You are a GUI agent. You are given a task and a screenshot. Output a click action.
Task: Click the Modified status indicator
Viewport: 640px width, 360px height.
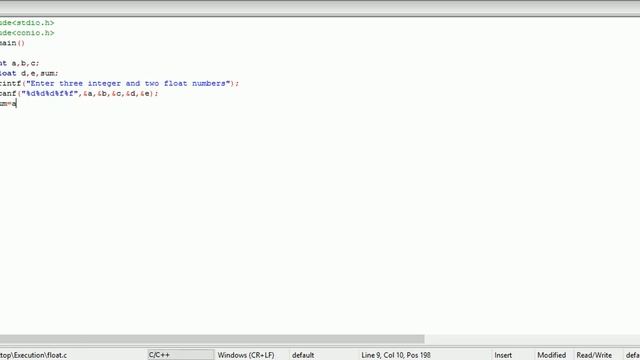coord(551,355)
